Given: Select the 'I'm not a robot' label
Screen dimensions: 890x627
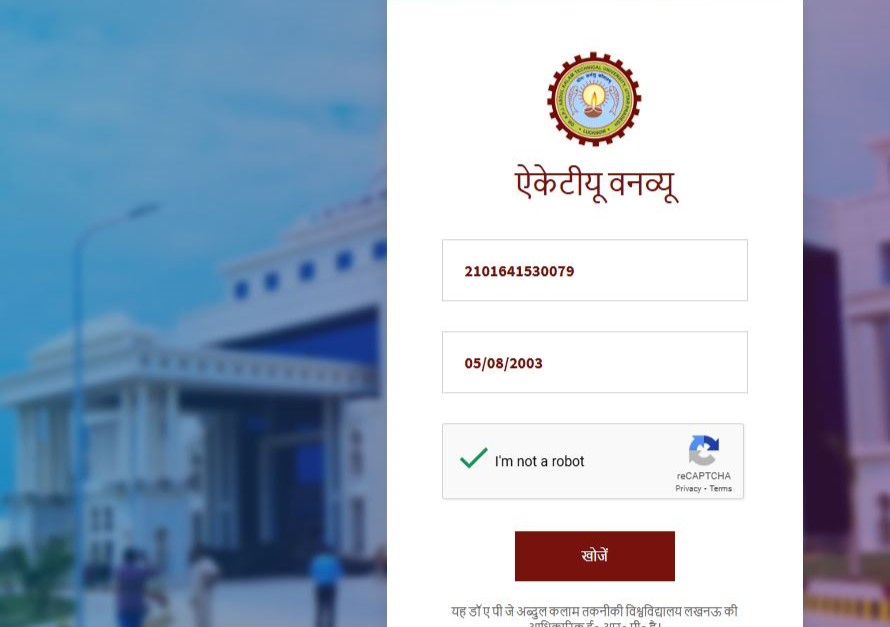Looking at the screenshot, I should point(539,461).
